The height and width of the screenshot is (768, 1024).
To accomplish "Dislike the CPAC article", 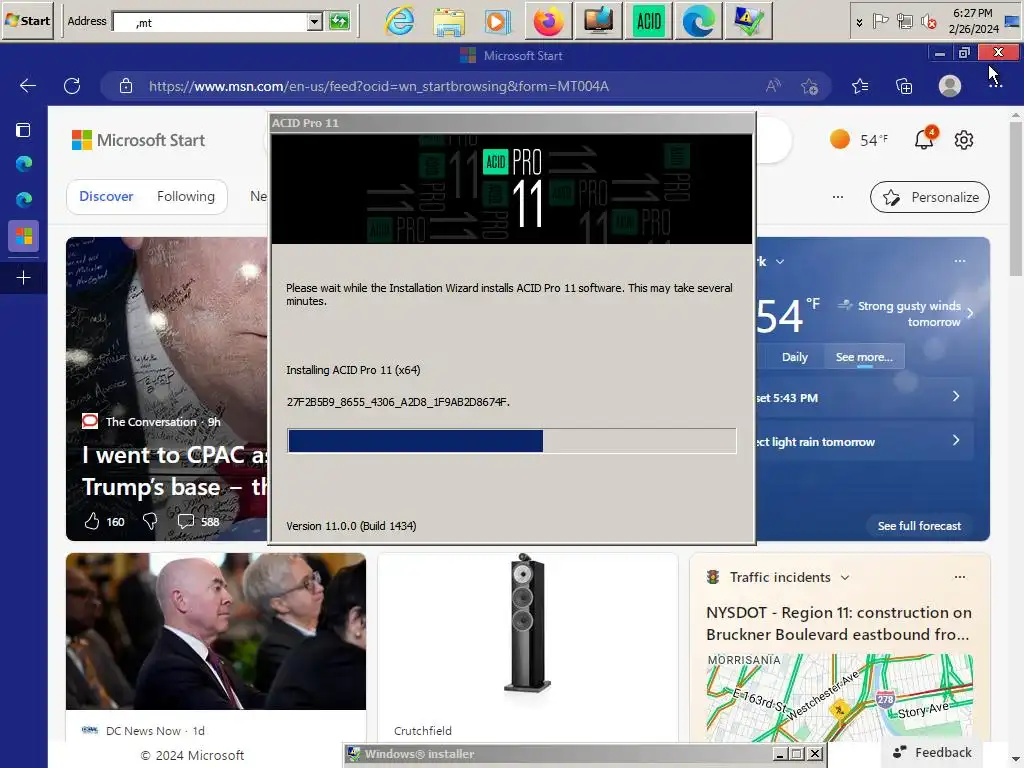I will (x=150, y=521).
